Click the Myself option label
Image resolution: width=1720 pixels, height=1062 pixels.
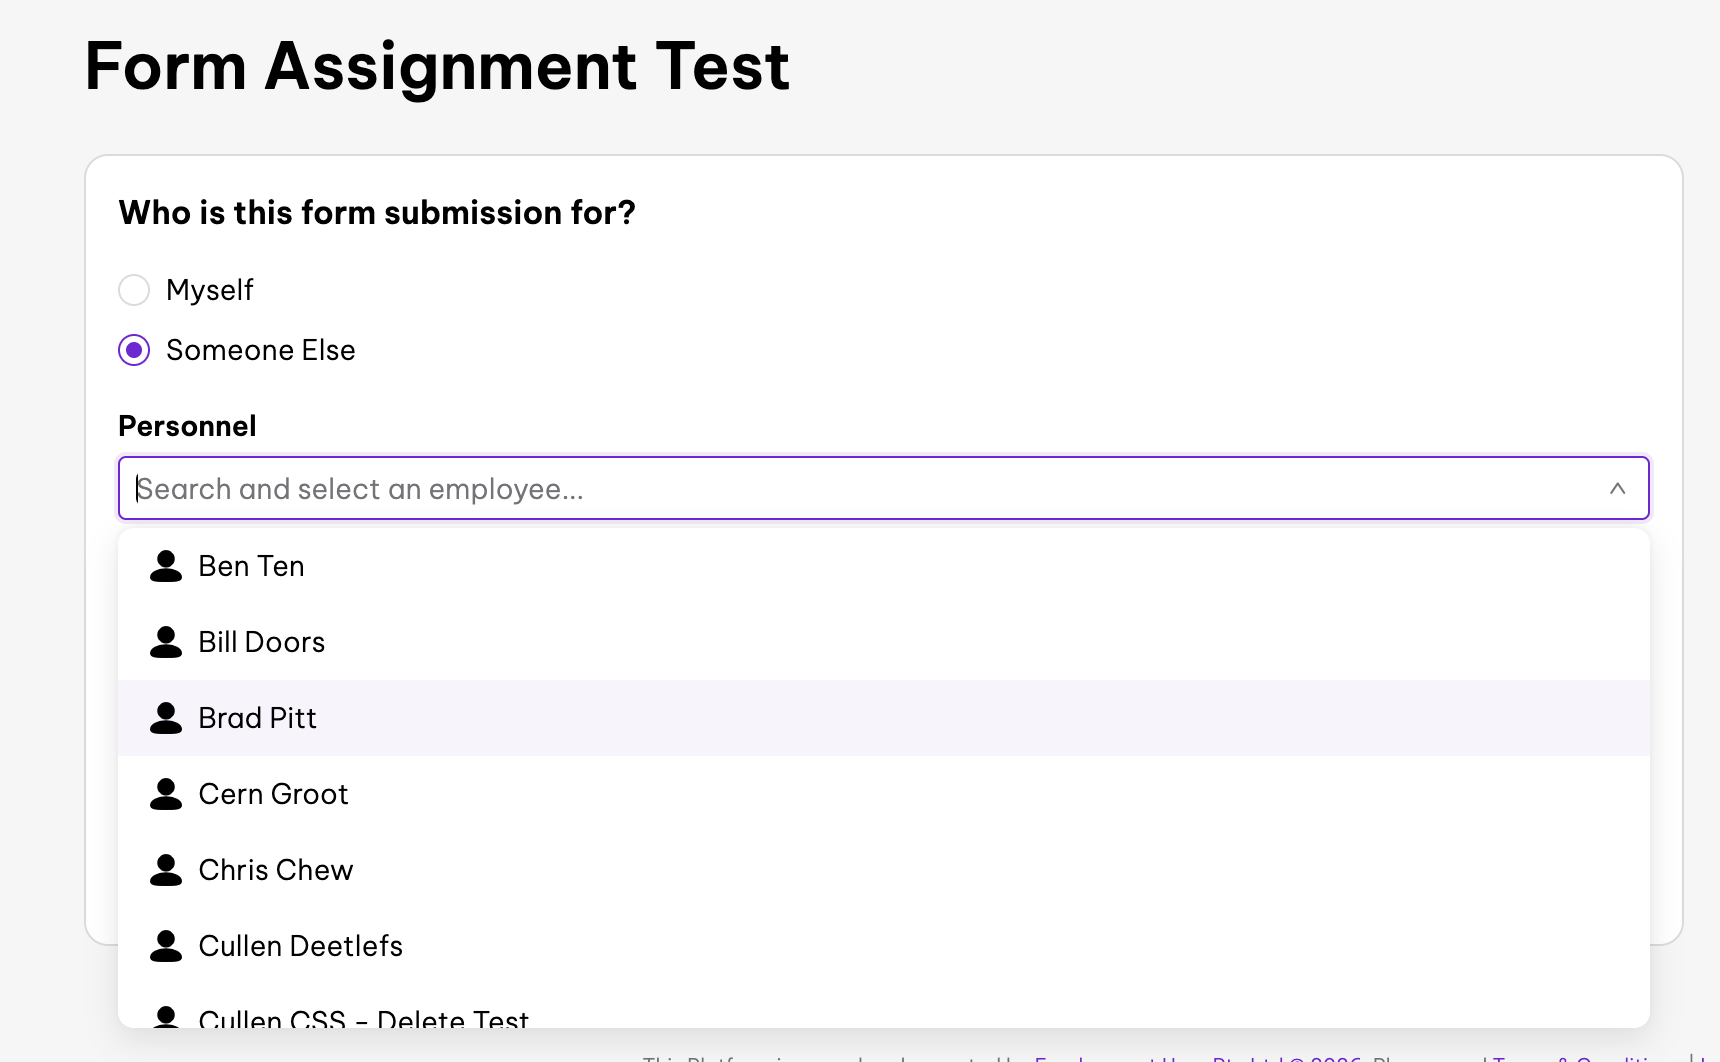point(210,290)
